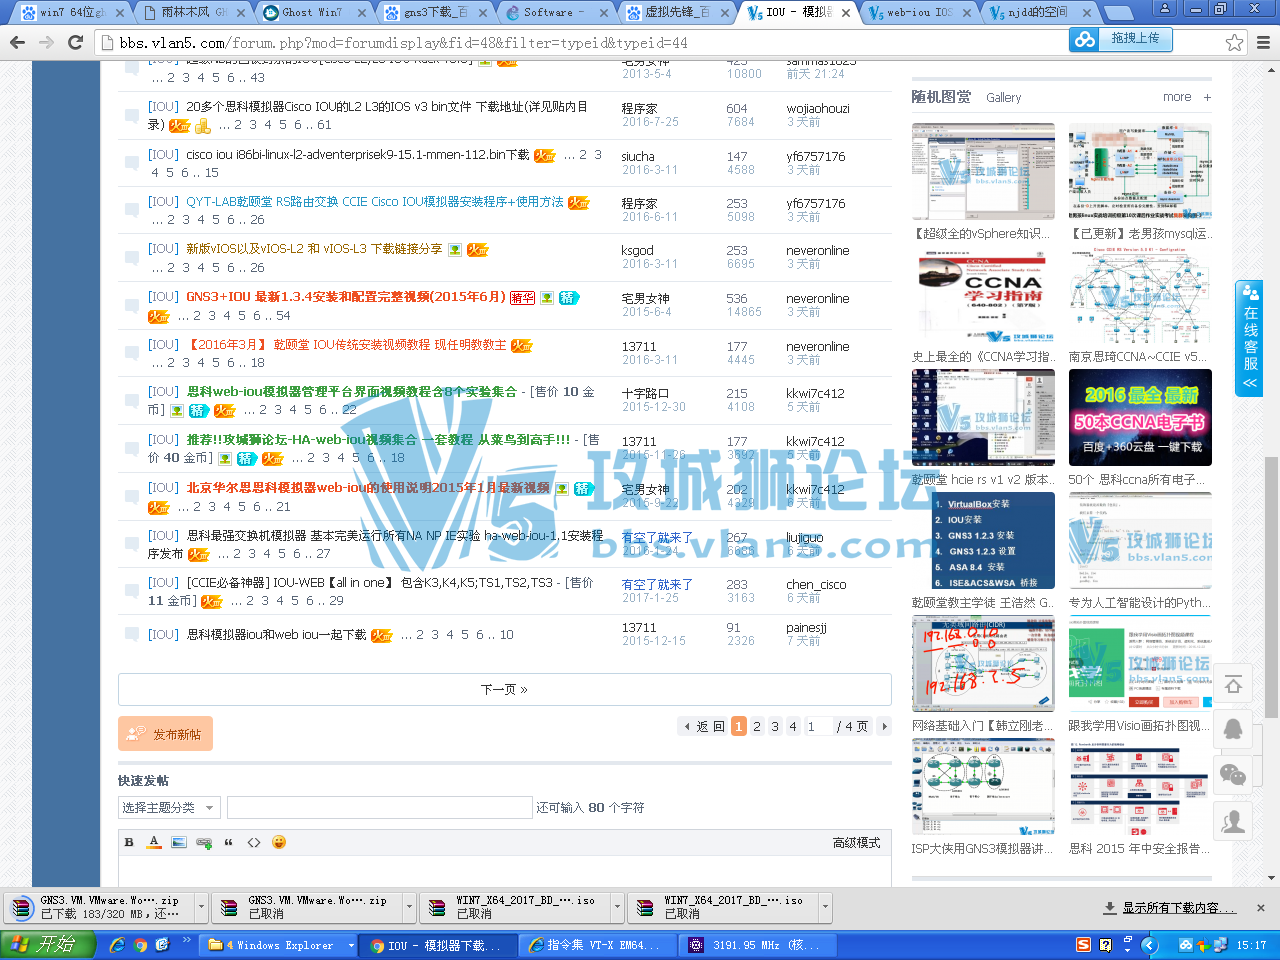
Task: Insert image using the editor picture icon
Action: click(x=179, y=842)
